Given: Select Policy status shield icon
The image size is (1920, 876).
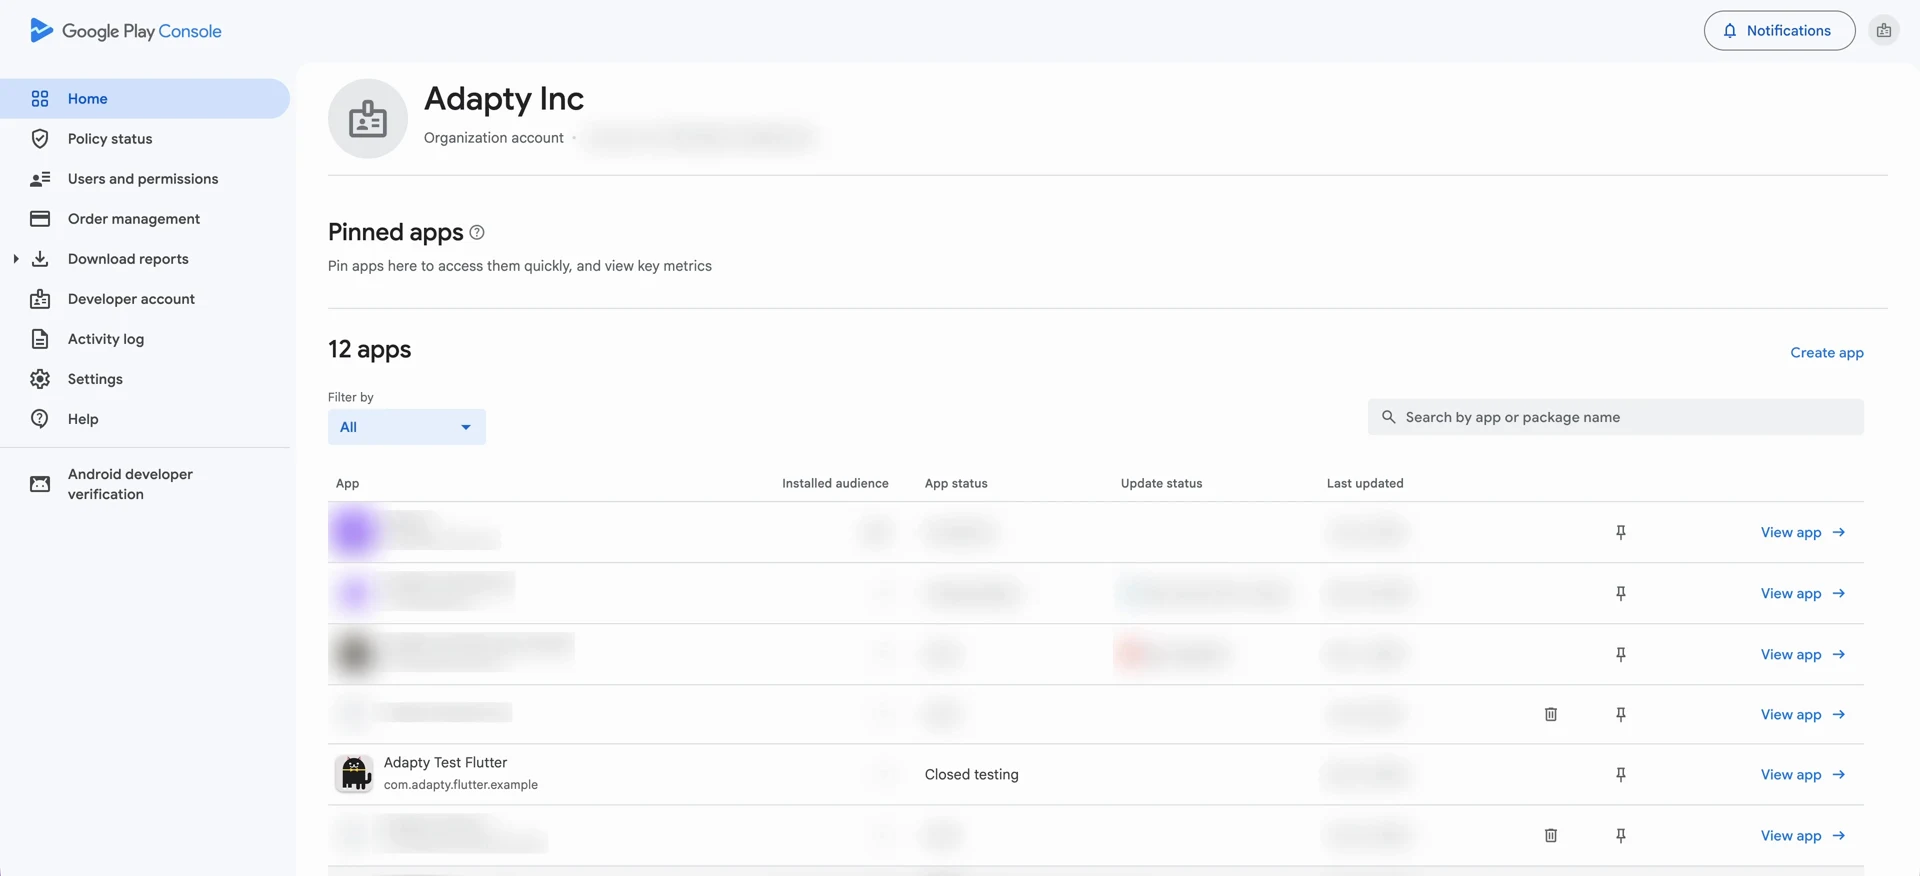Looking at the screenshot, I should coord(40,139).
